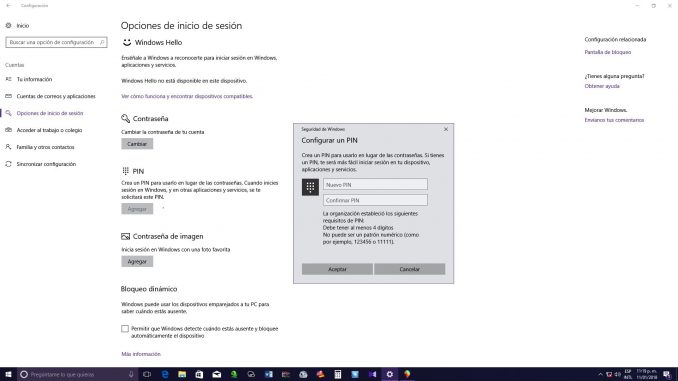Click Agregar under Contraseña de imagen
678x381 pixels.
pos(137,262)
